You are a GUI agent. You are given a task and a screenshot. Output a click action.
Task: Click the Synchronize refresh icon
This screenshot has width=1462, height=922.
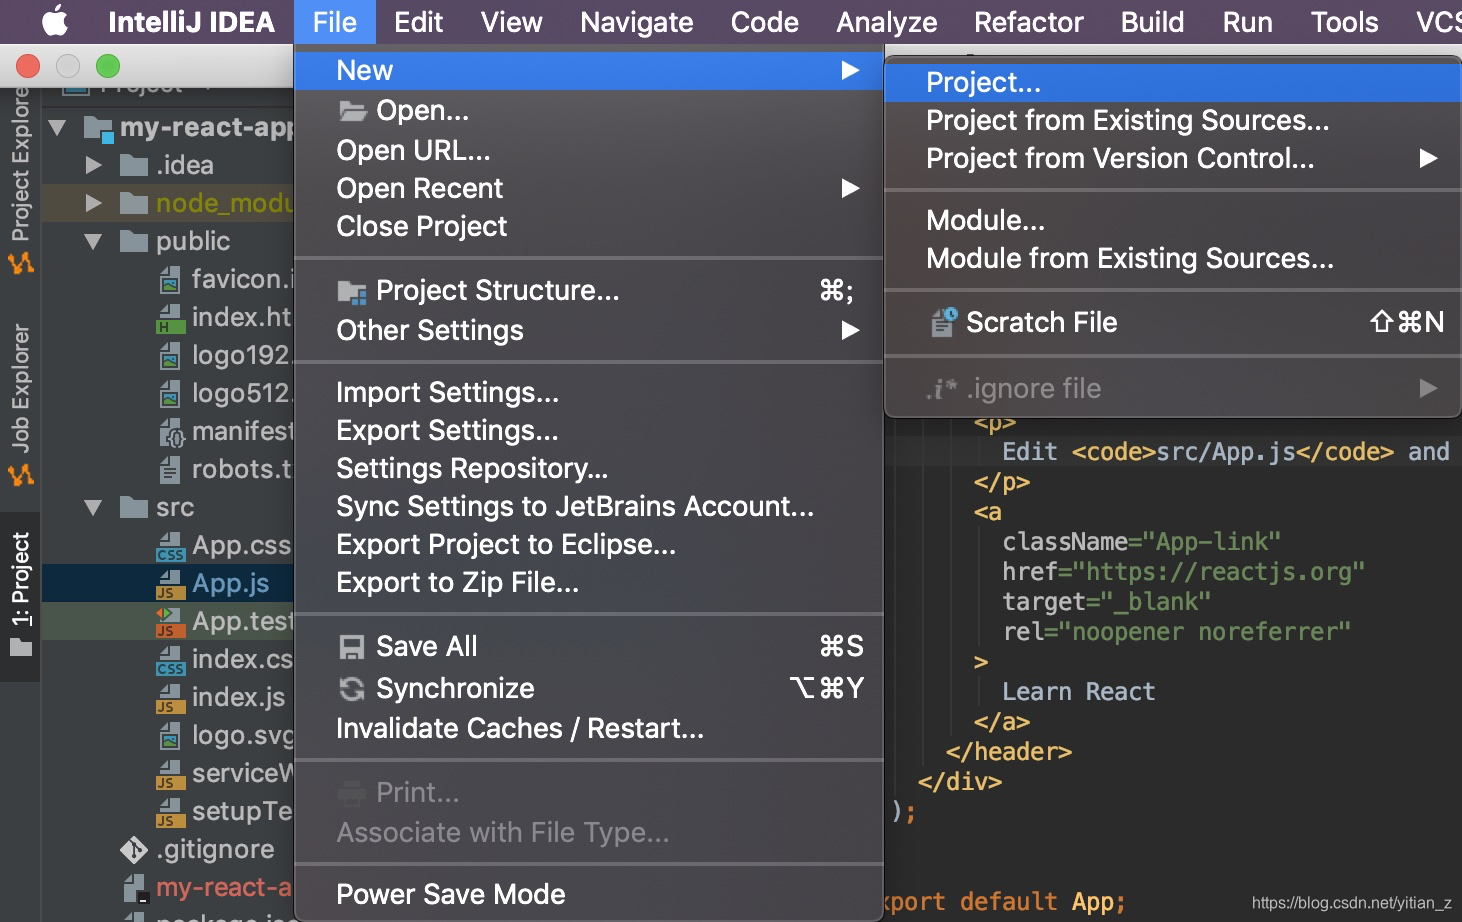352,688
